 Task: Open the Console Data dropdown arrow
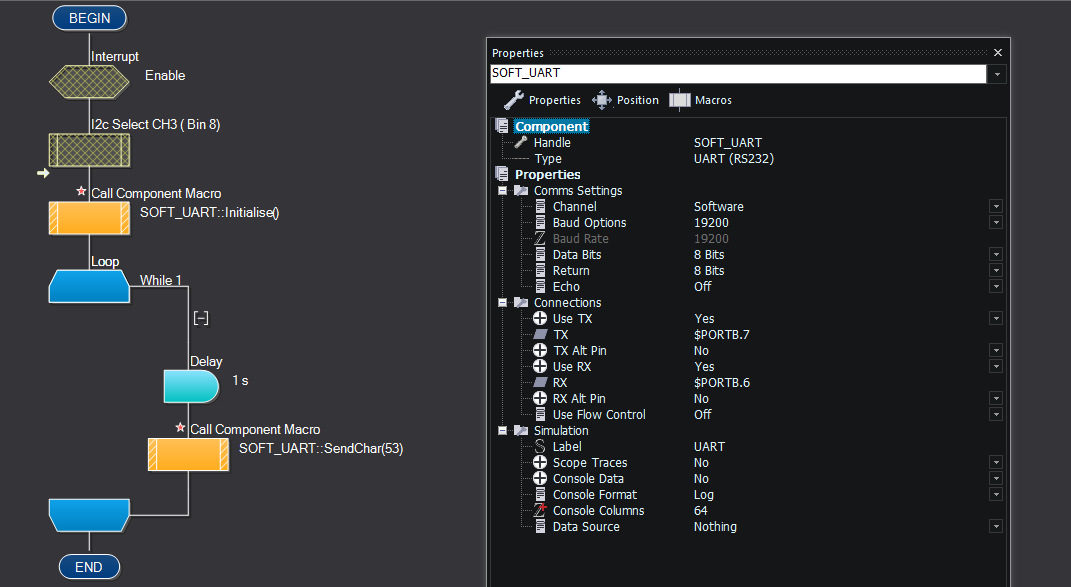tap(996, 478)
